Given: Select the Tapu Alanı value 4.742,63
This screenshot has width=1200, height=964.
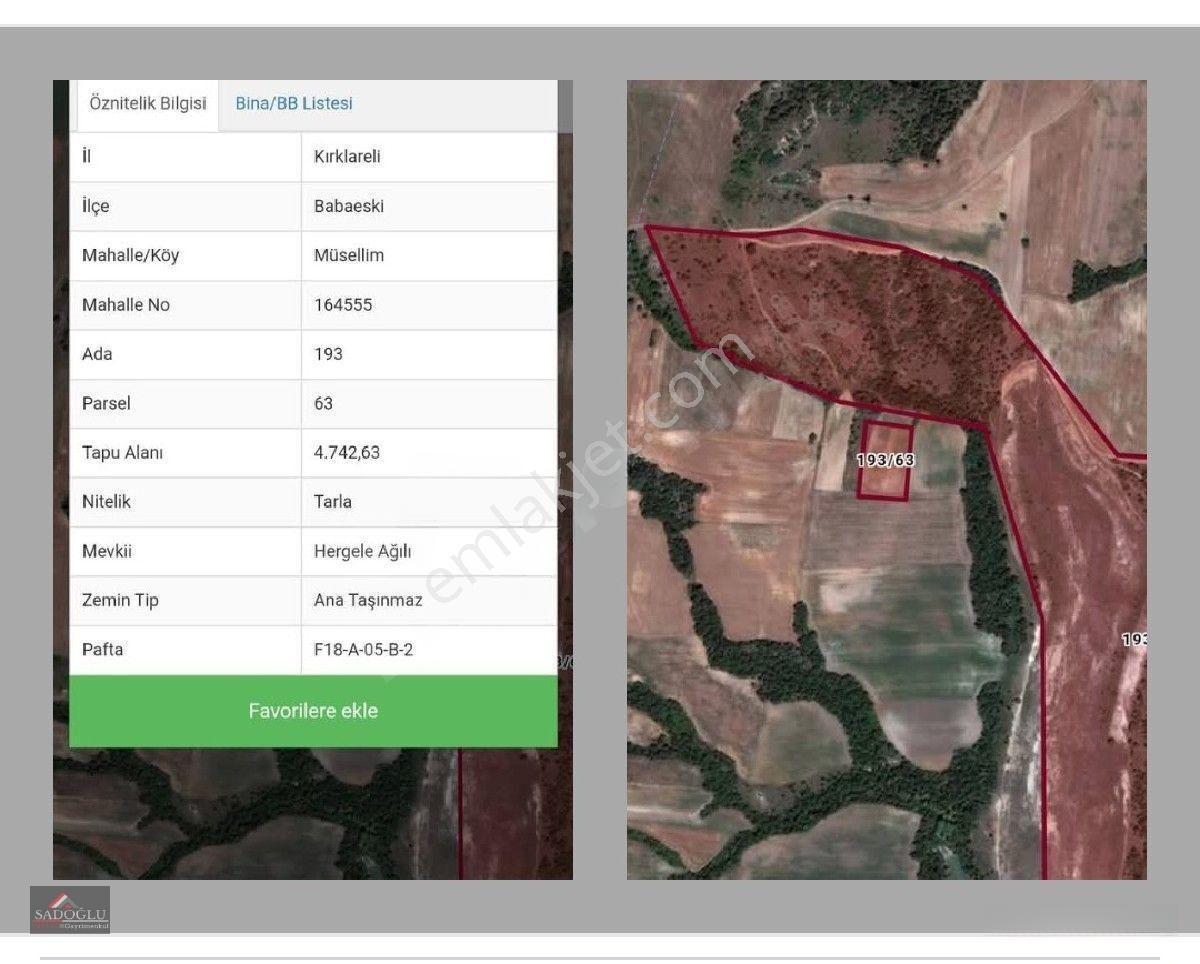Looking at the screenshot, I should tap(346, 453).
